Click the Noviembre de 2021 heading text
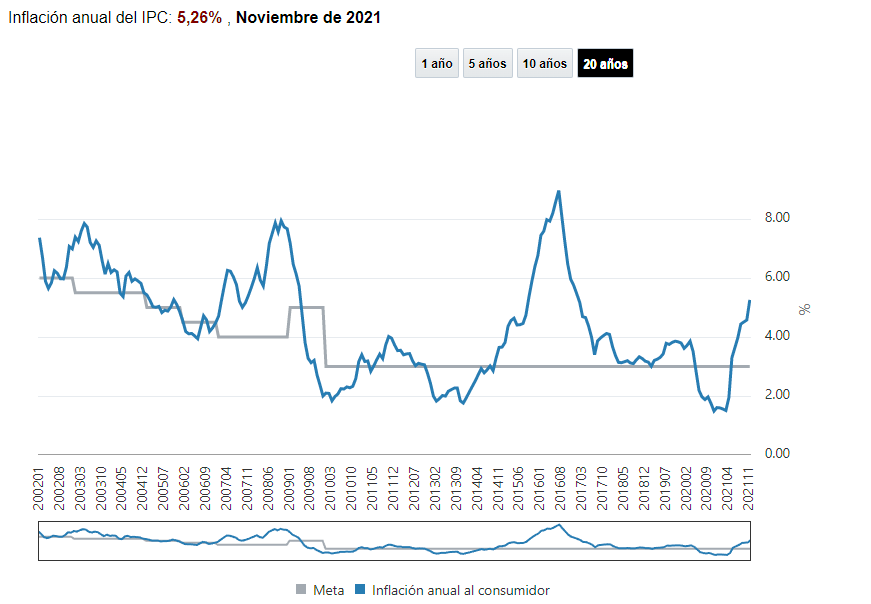Screen dimensions: 871x604 tap(308, 18)
